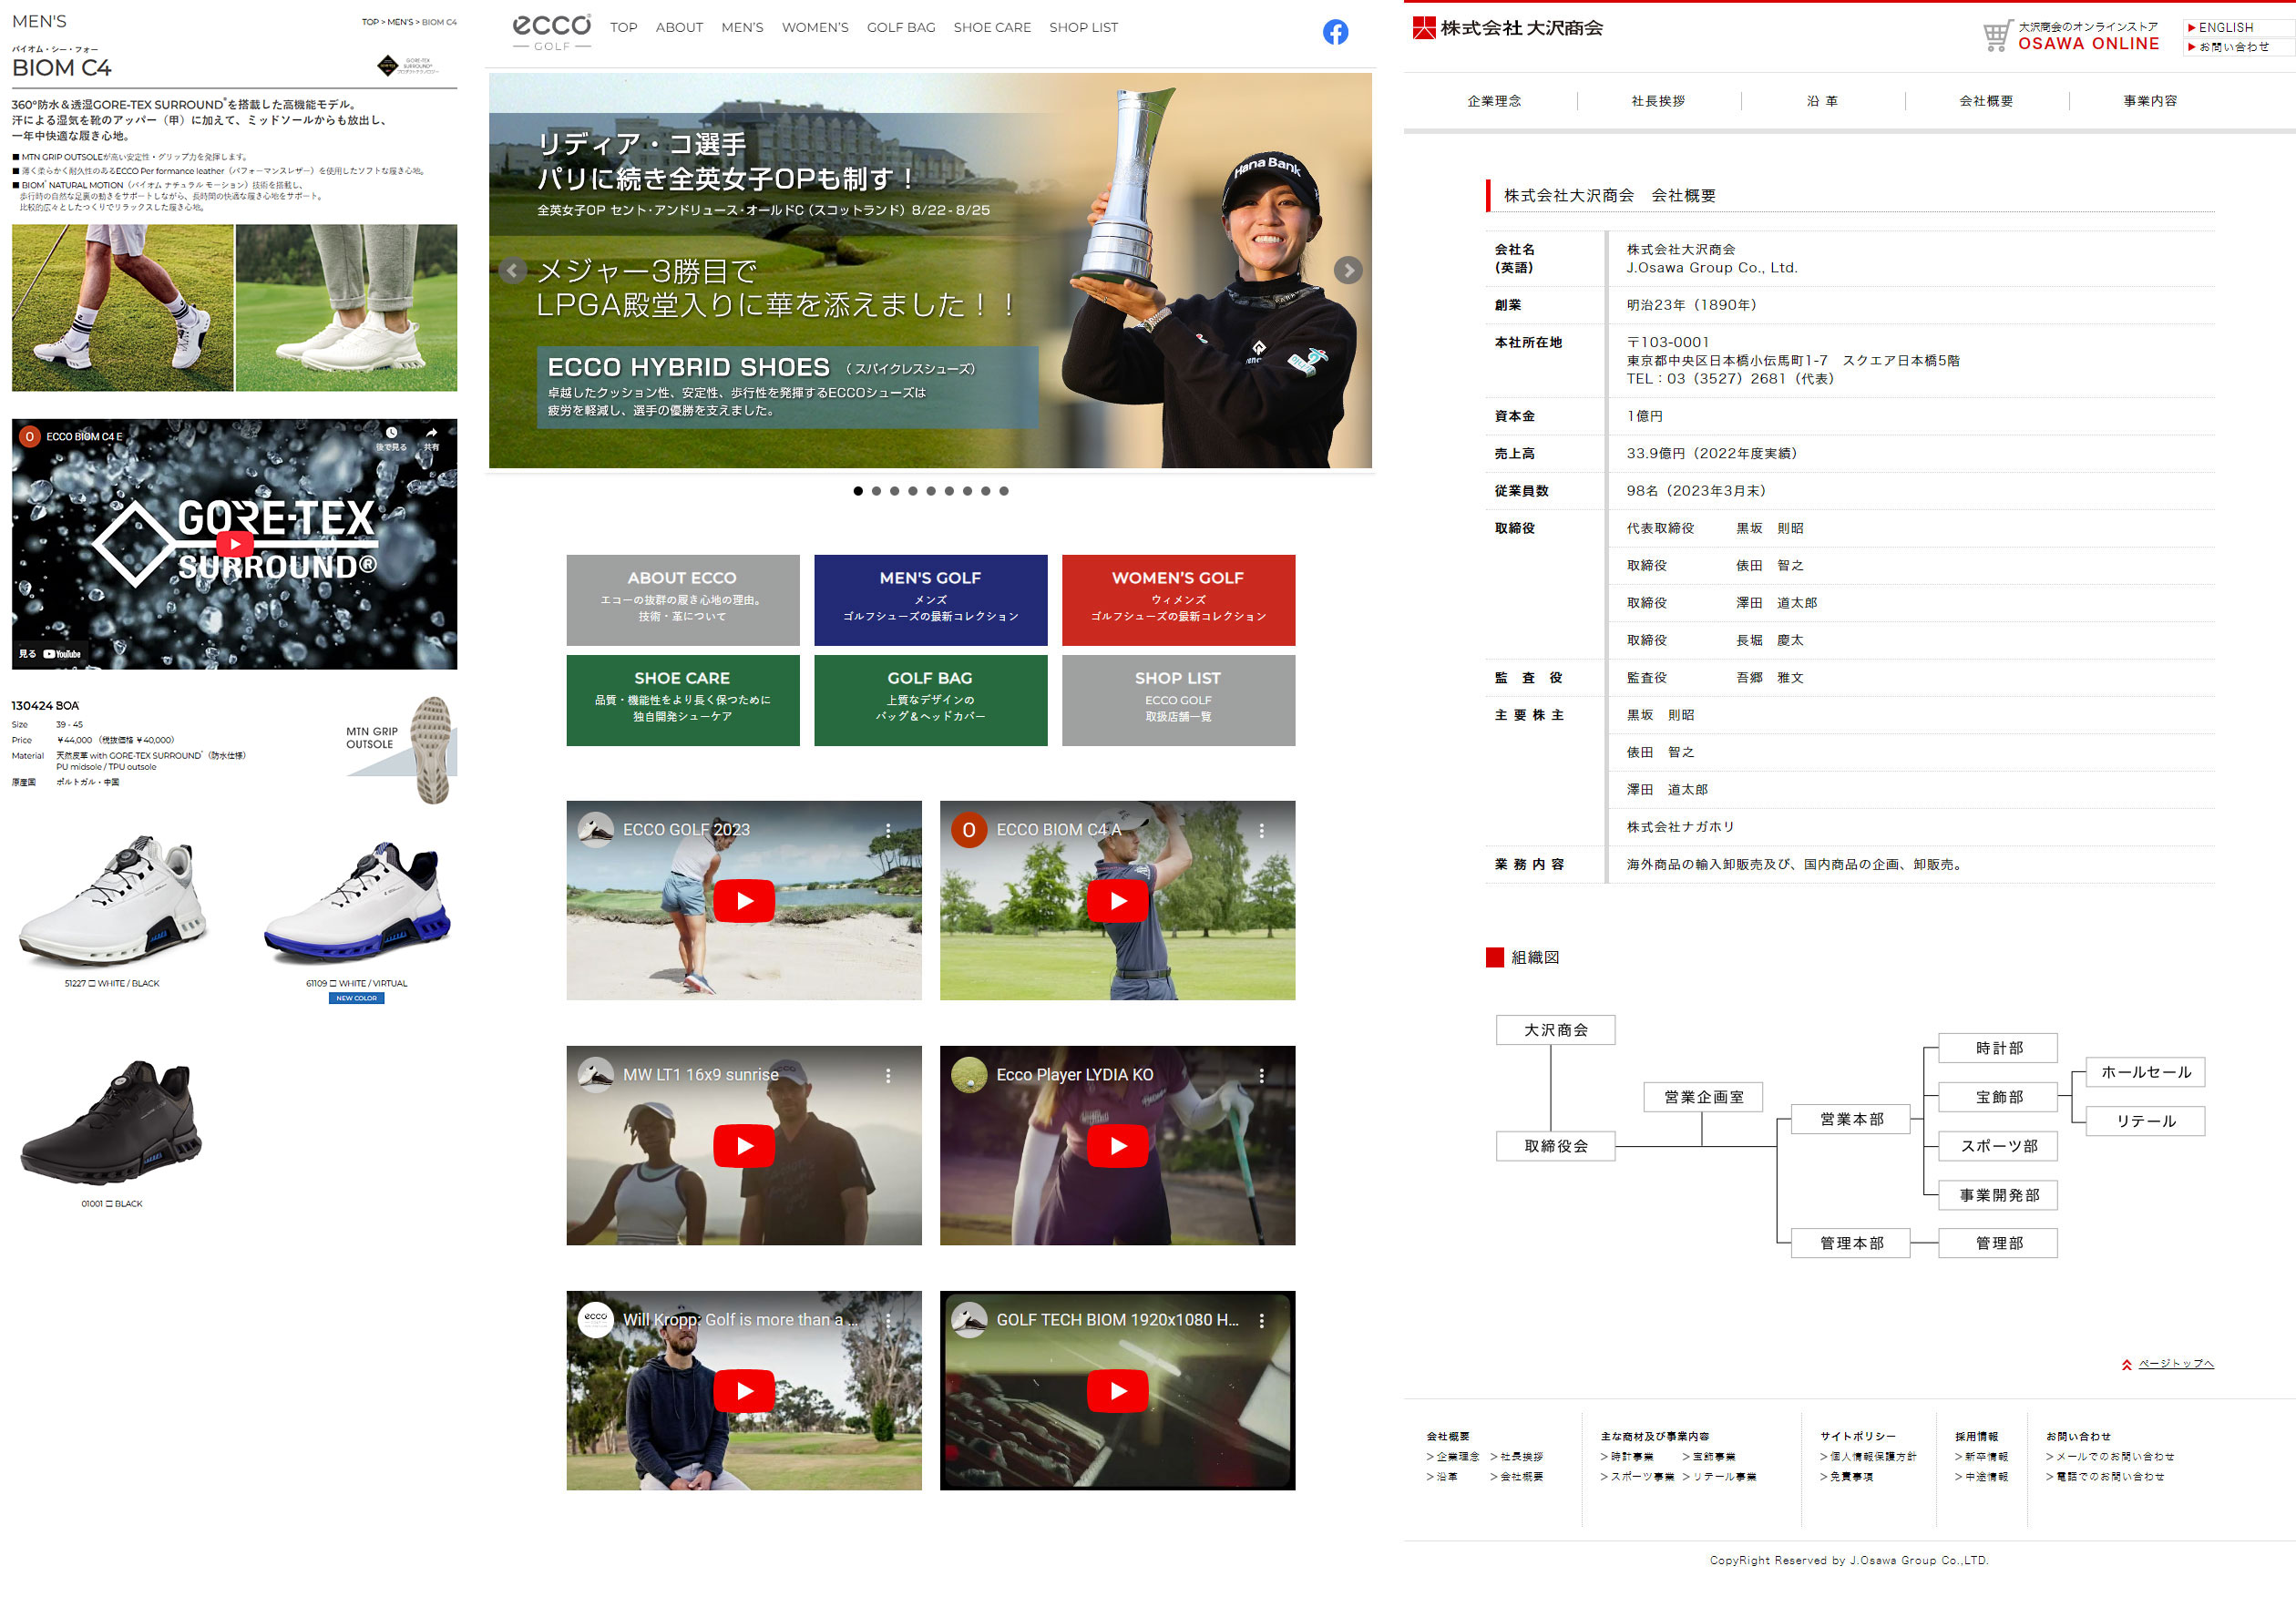Open the GOLF BAG menu item
This screenshot has width=2296, height=1607.
[x=901, y=27]
